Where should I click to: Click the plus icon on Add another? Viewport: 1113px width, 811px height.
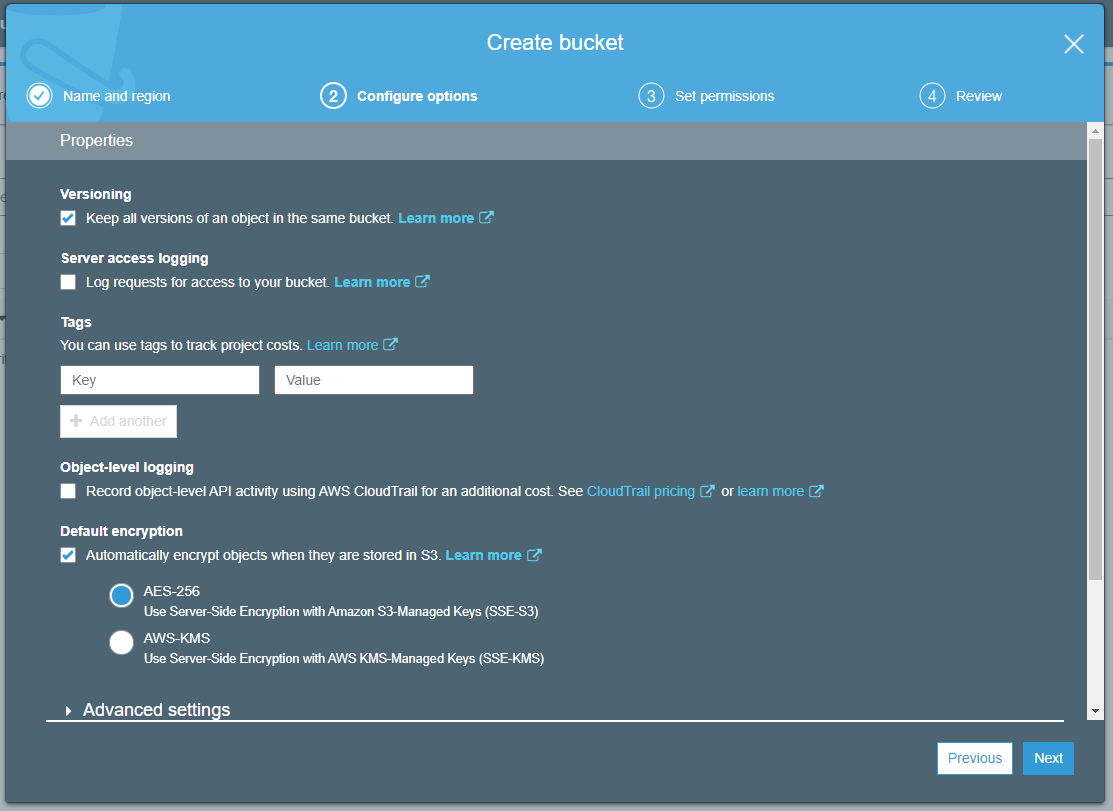tap(76, 421)
